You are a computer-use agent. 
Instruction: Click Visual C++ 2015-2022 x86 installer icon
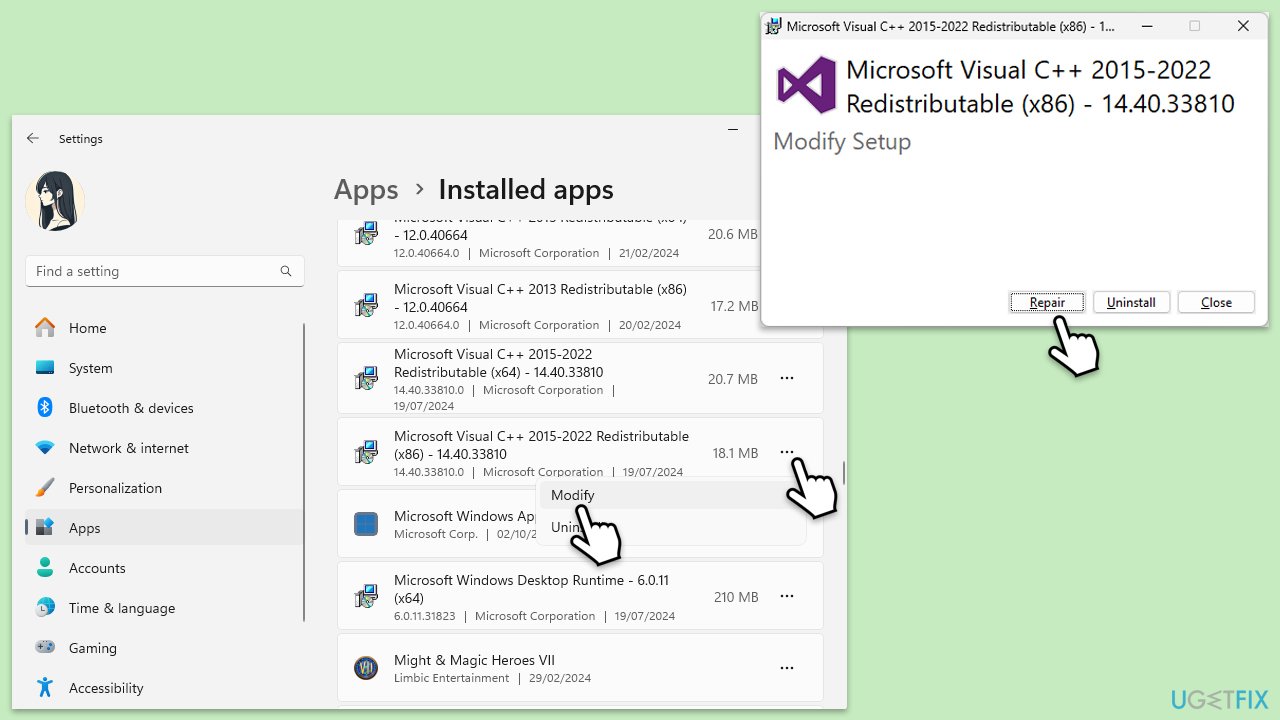[366, 453]
